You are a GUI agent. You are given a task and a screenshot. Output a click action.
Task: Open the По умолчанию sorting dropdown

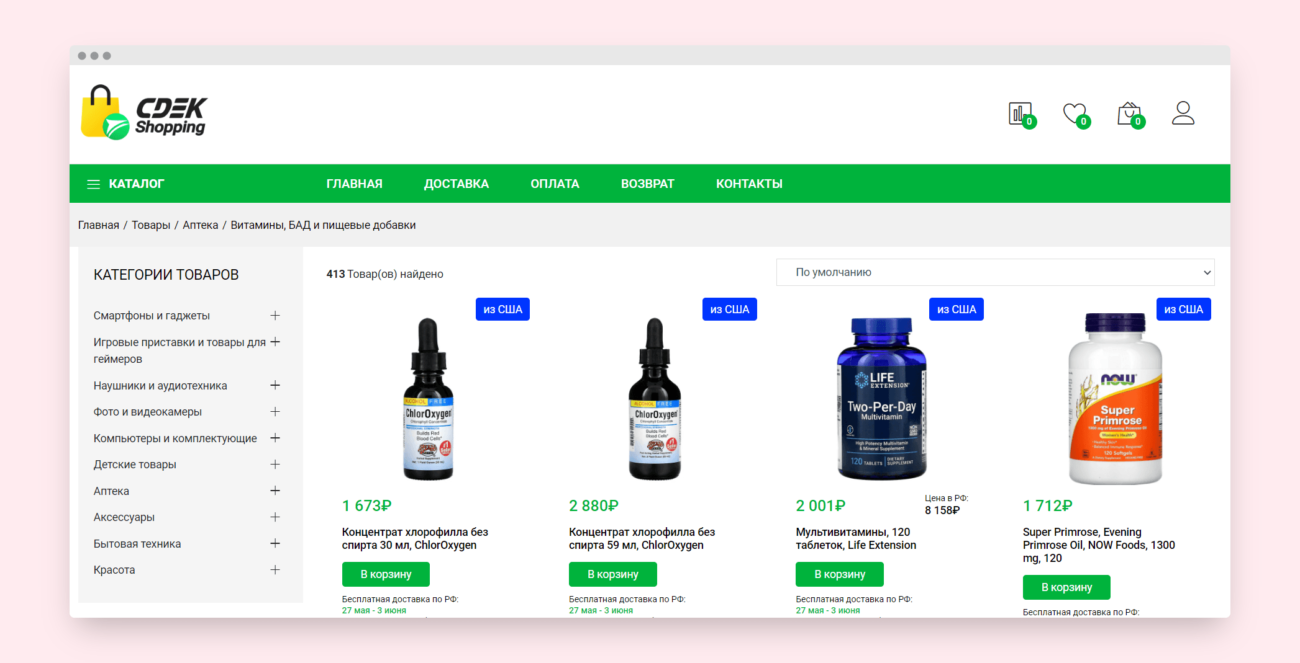coord(995,272)
